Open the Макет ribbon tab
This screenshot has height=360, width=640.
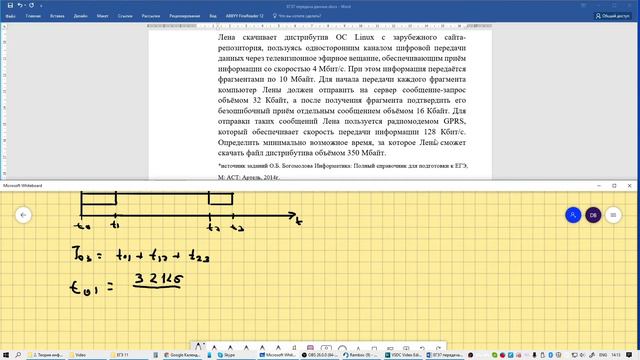coord(102,16)
